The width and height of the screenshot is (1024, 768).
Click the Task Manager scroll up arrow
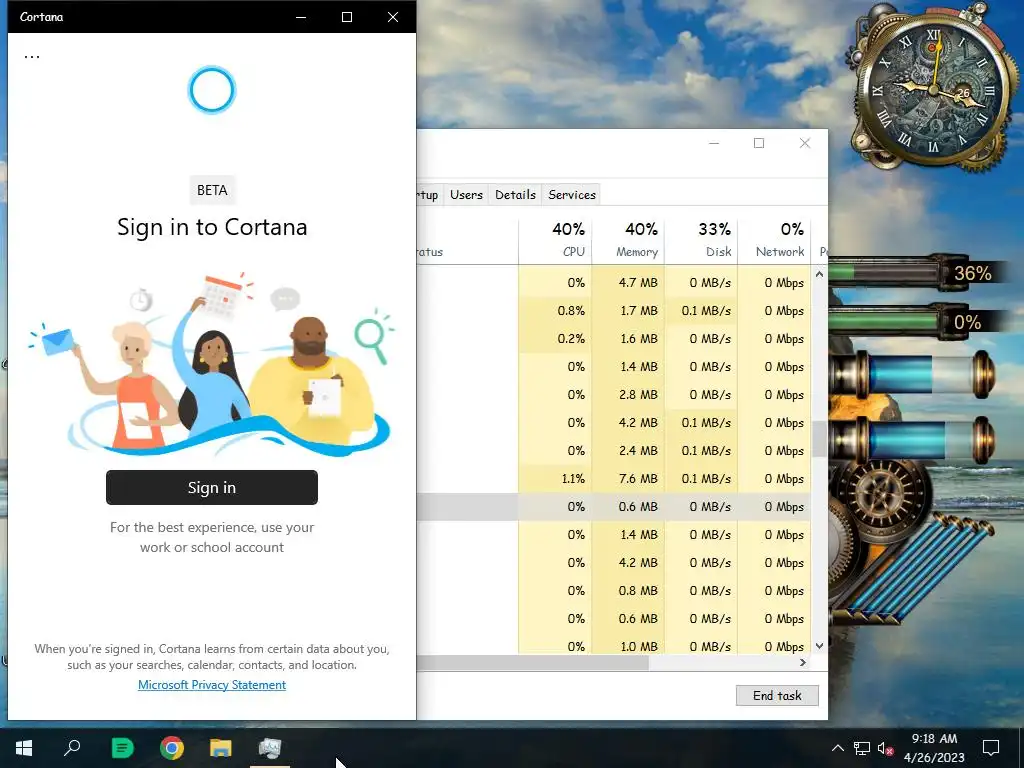[x=819, y=274]
